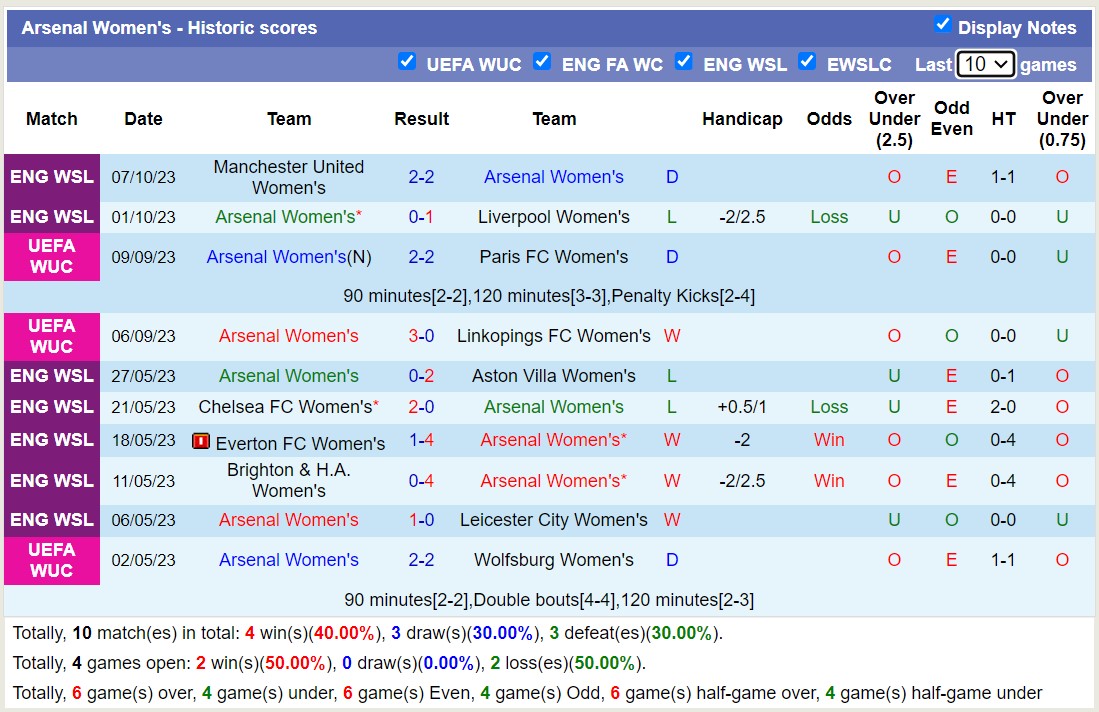This screenshot has height=712, width=1099.
Task: Uncheck the ENG FA WC checkbox
Action: 542,61
